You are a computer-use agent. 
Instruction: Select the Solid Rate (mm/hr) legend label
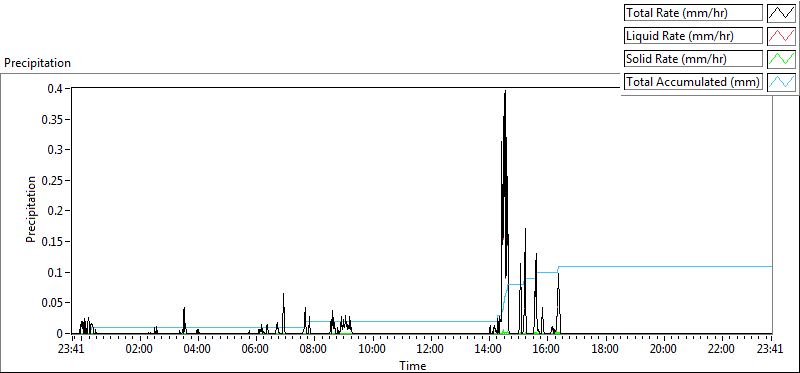click(693, 59)
